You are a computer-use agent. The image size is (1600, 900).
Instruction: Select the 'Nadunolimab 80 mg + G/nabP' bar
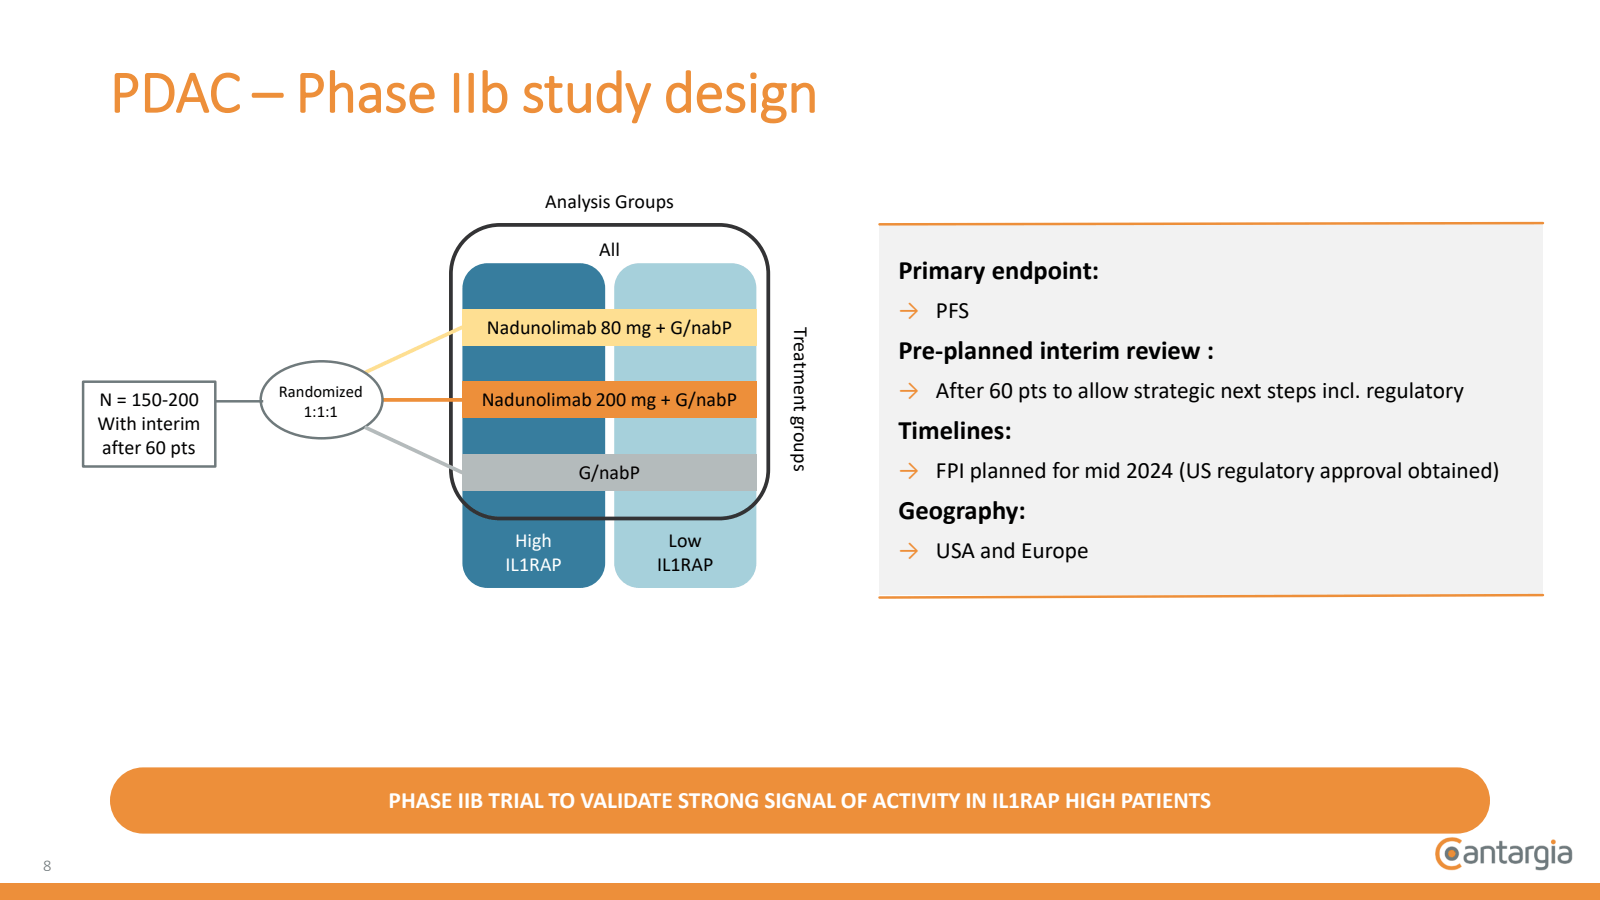tap(609, 328)
